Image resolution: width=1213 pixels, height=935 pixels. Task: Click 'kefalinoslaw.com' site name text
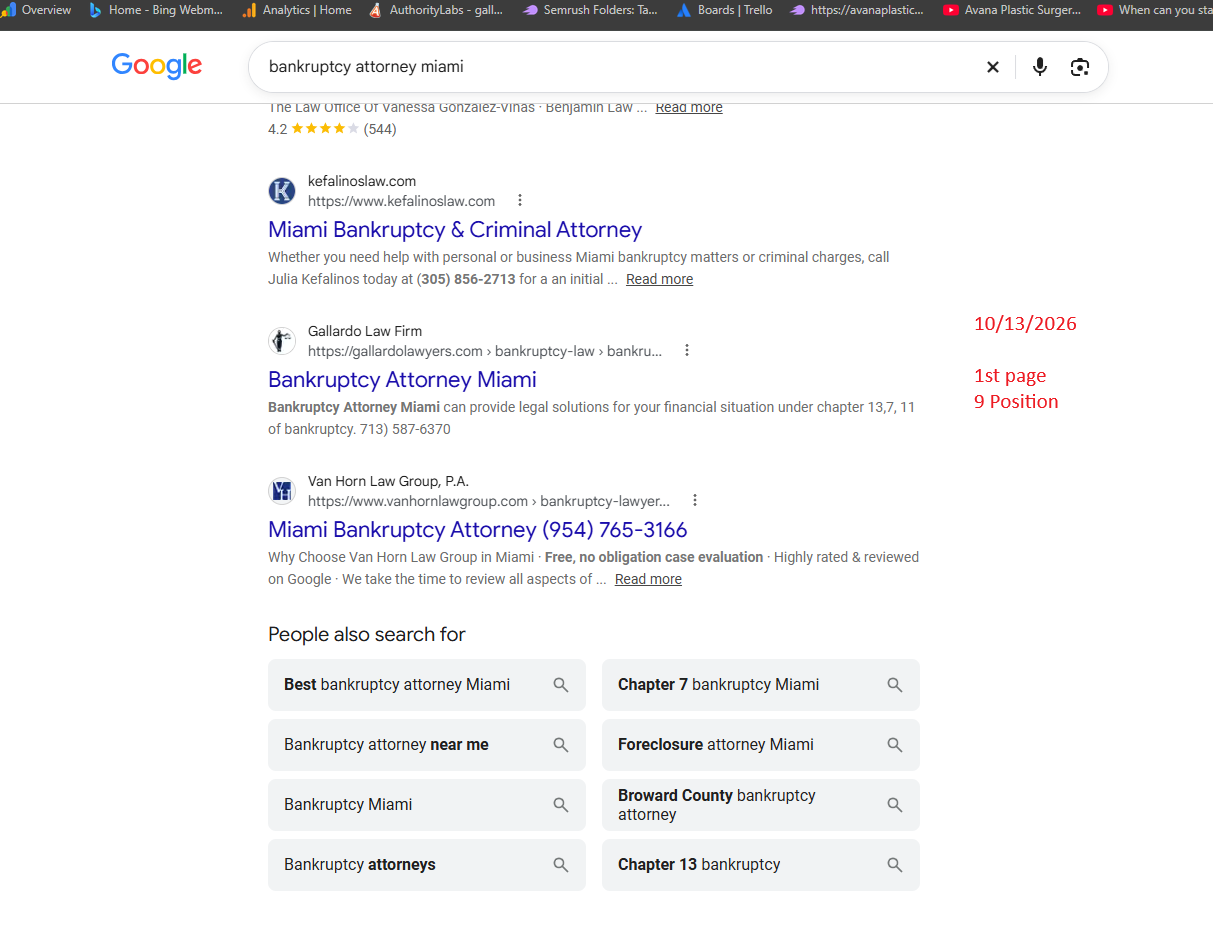tap(362, 181)
